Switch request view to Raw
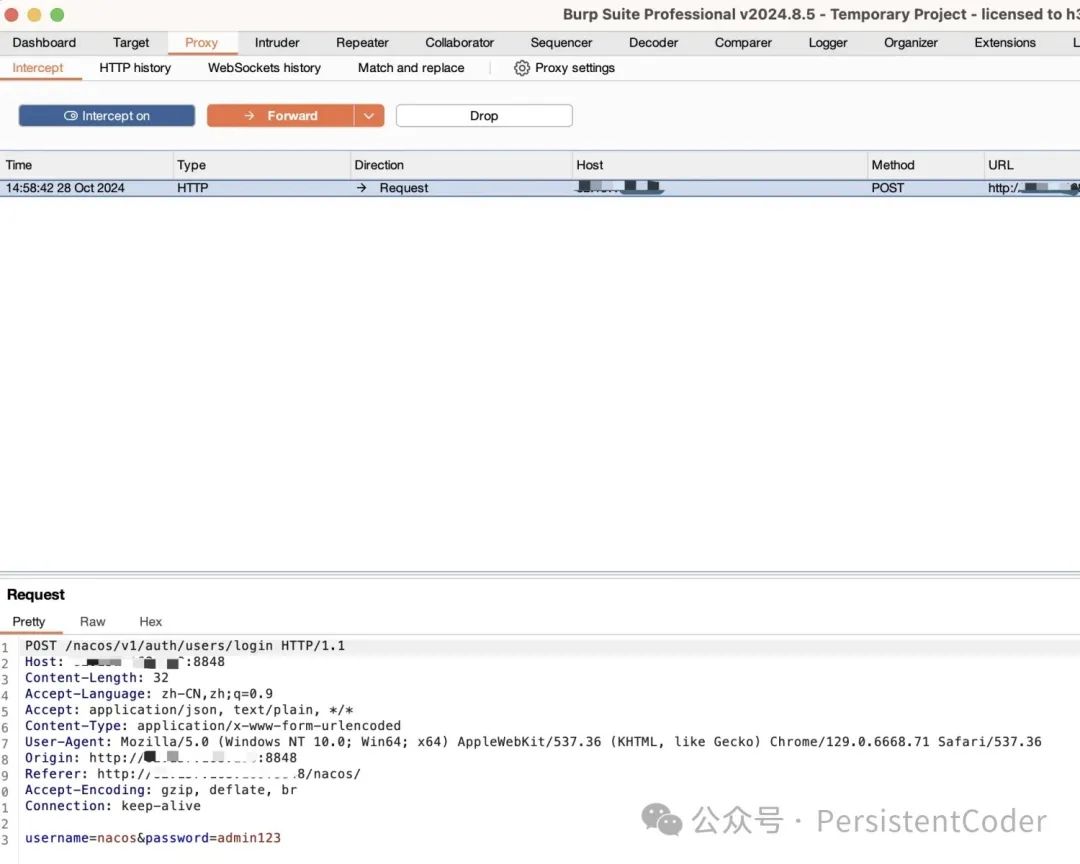Image resolution: width=1080 pixels, height=864 pixels. coord(92,621)
